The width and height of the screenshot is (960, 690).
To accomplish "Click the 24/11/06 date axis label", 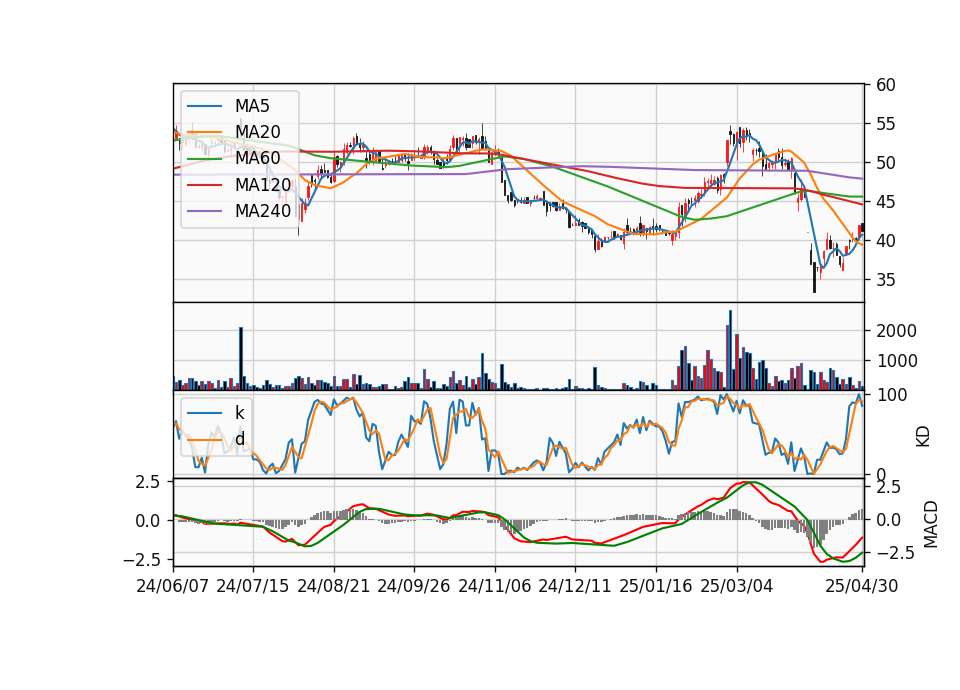I will pos(494,586).
